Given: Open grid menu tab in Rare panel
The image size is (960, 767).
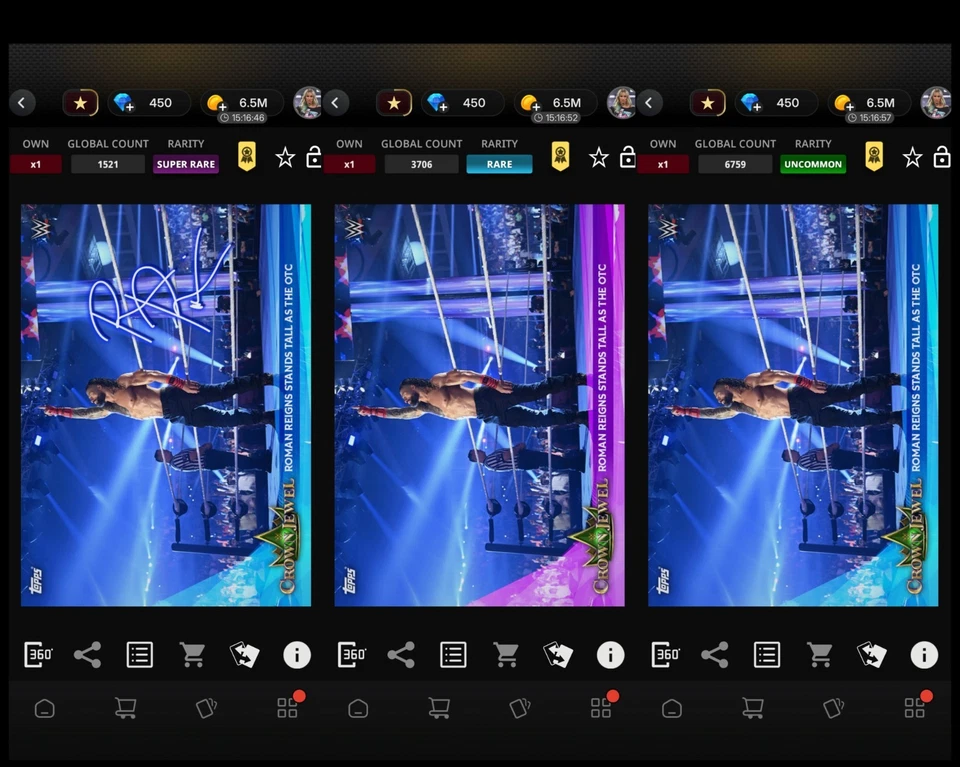Looking at the screenshot, I should (x=601, y=708).
